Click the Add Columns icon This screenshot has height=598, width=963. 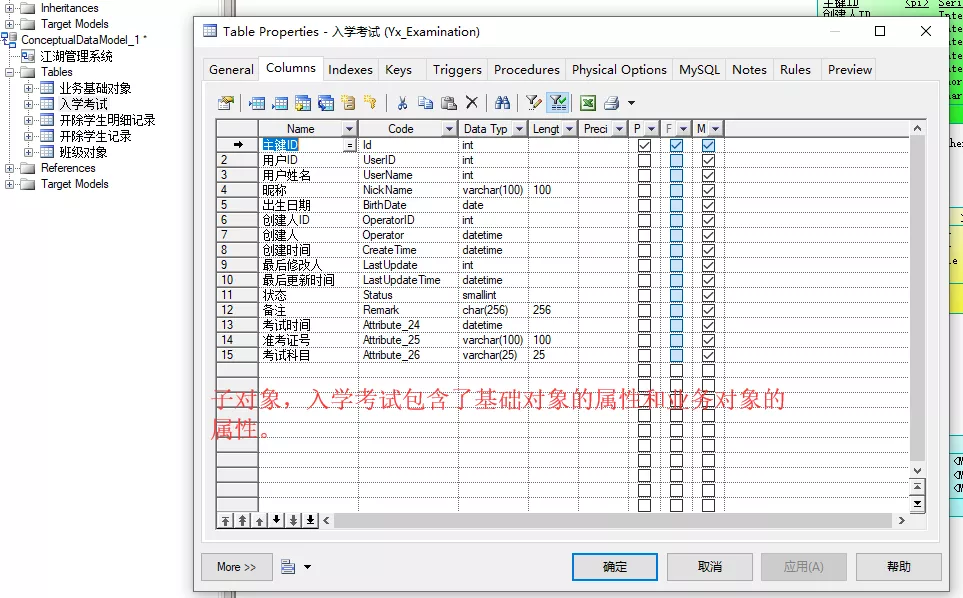click(302, 103)
